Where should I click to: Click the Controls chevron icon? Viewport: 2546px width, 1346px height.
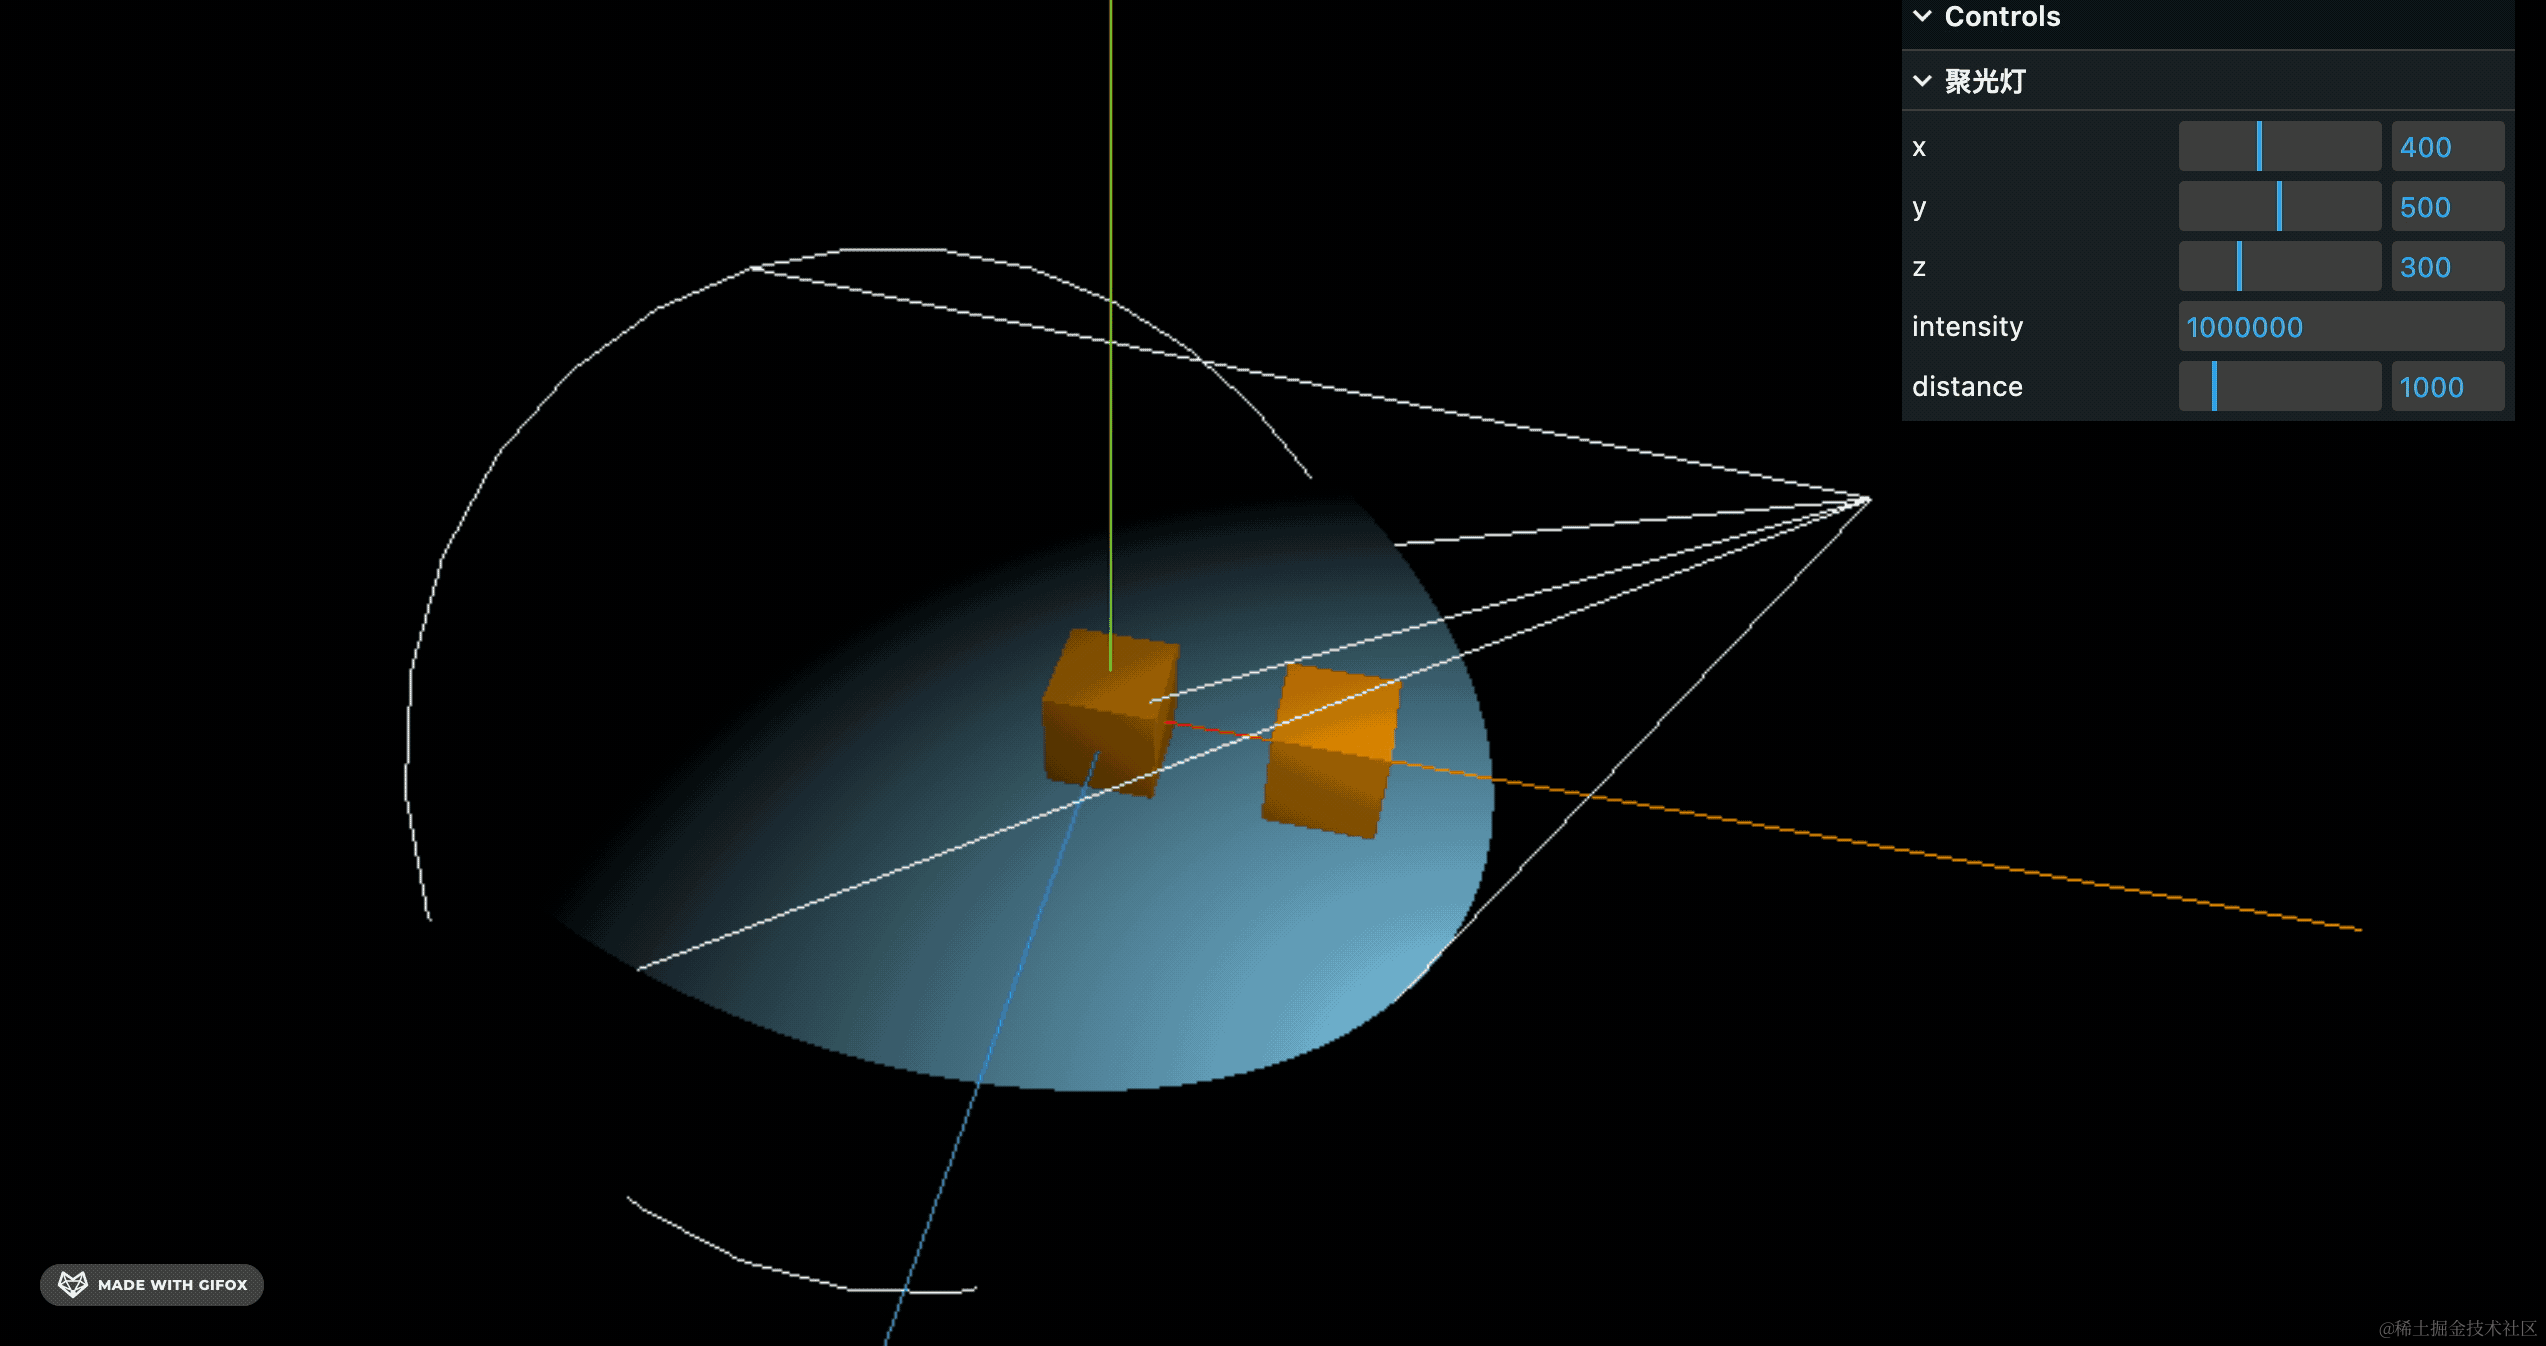click(x=1922, y=17)
